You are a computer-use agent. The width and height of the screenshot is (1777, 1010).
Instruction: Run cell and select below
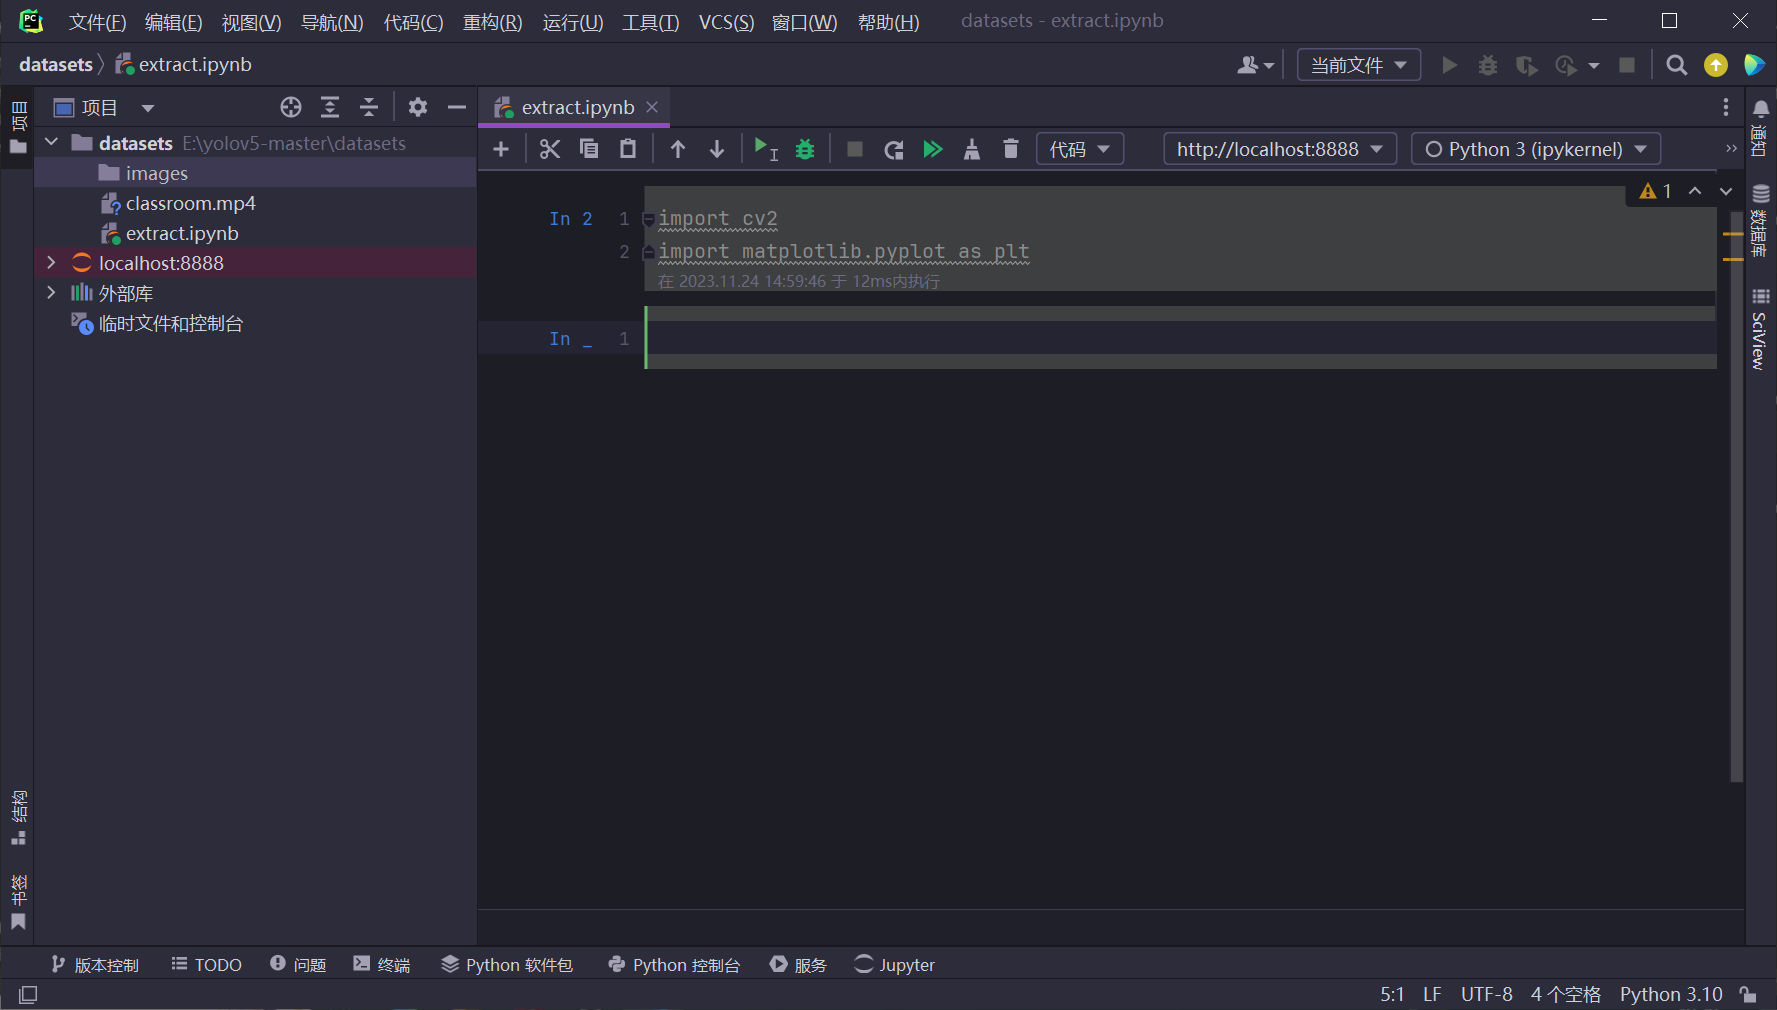pos(765,149)
